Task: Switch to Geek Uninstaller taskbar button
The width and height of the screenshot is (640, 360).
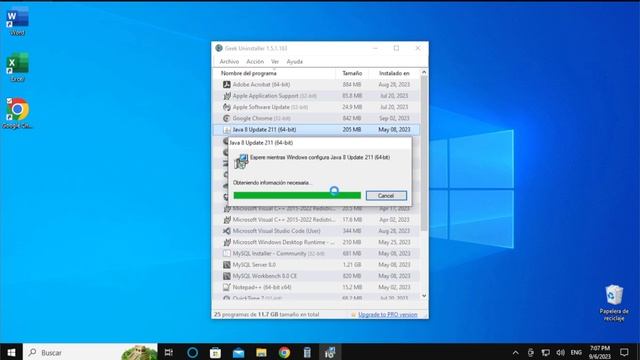Action: pos(307,352)
